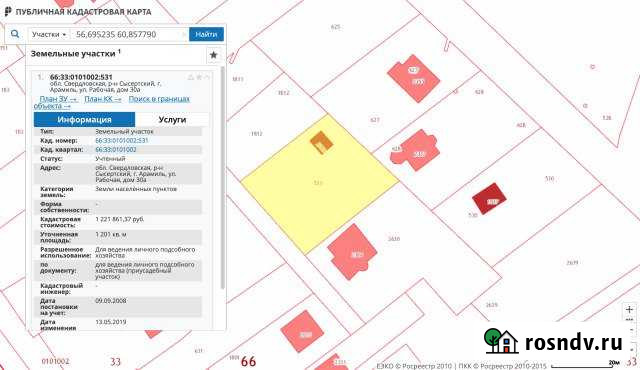Click the Найти search button

click(x=206, y=34)
